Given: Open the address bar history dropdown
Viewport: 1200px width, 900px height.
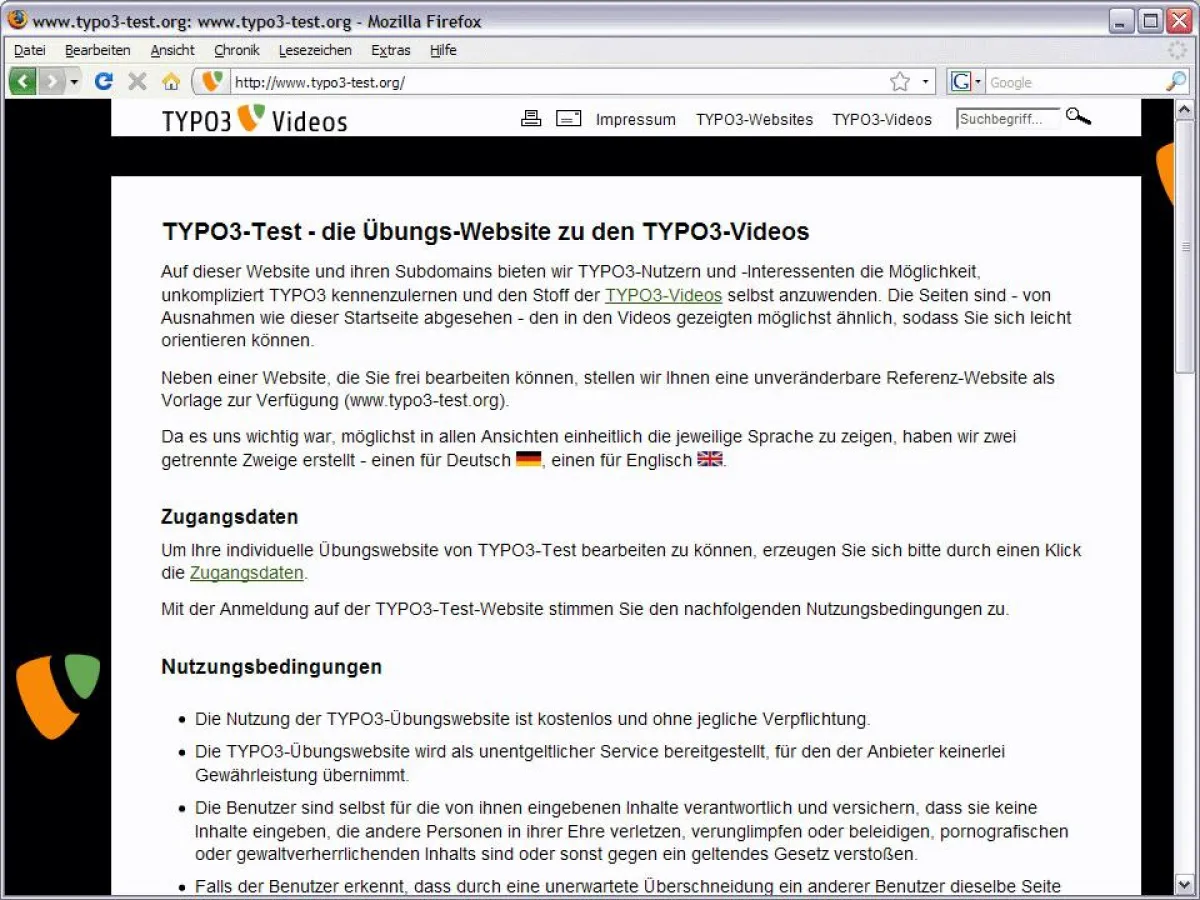Looking at the screenshot, I should (925, 81).
